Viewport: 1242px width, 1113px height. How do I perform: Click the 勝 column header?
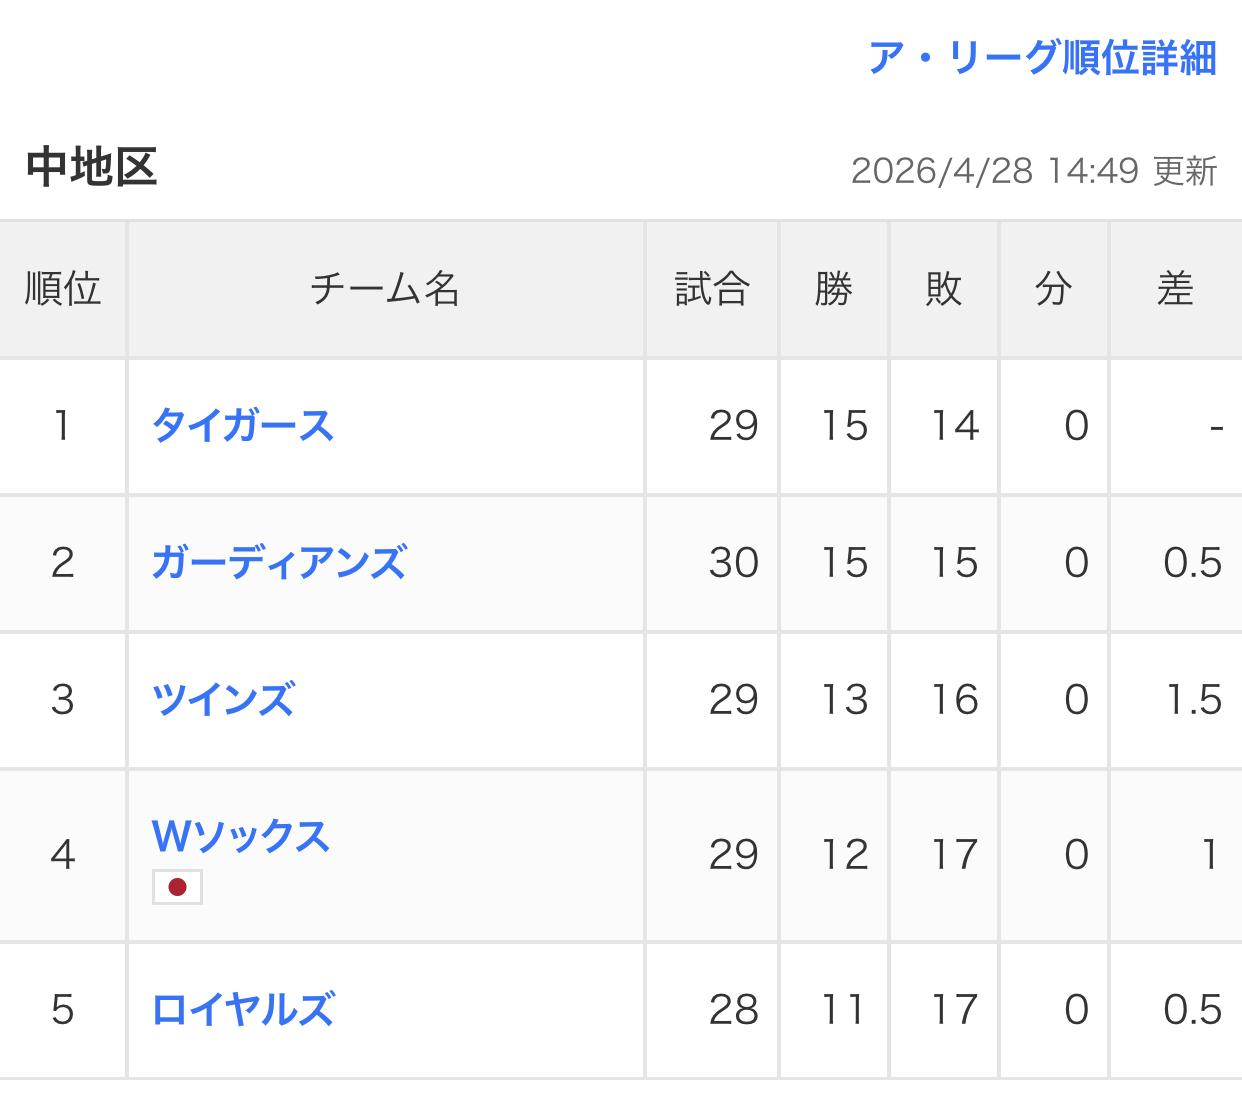(834, 289)
